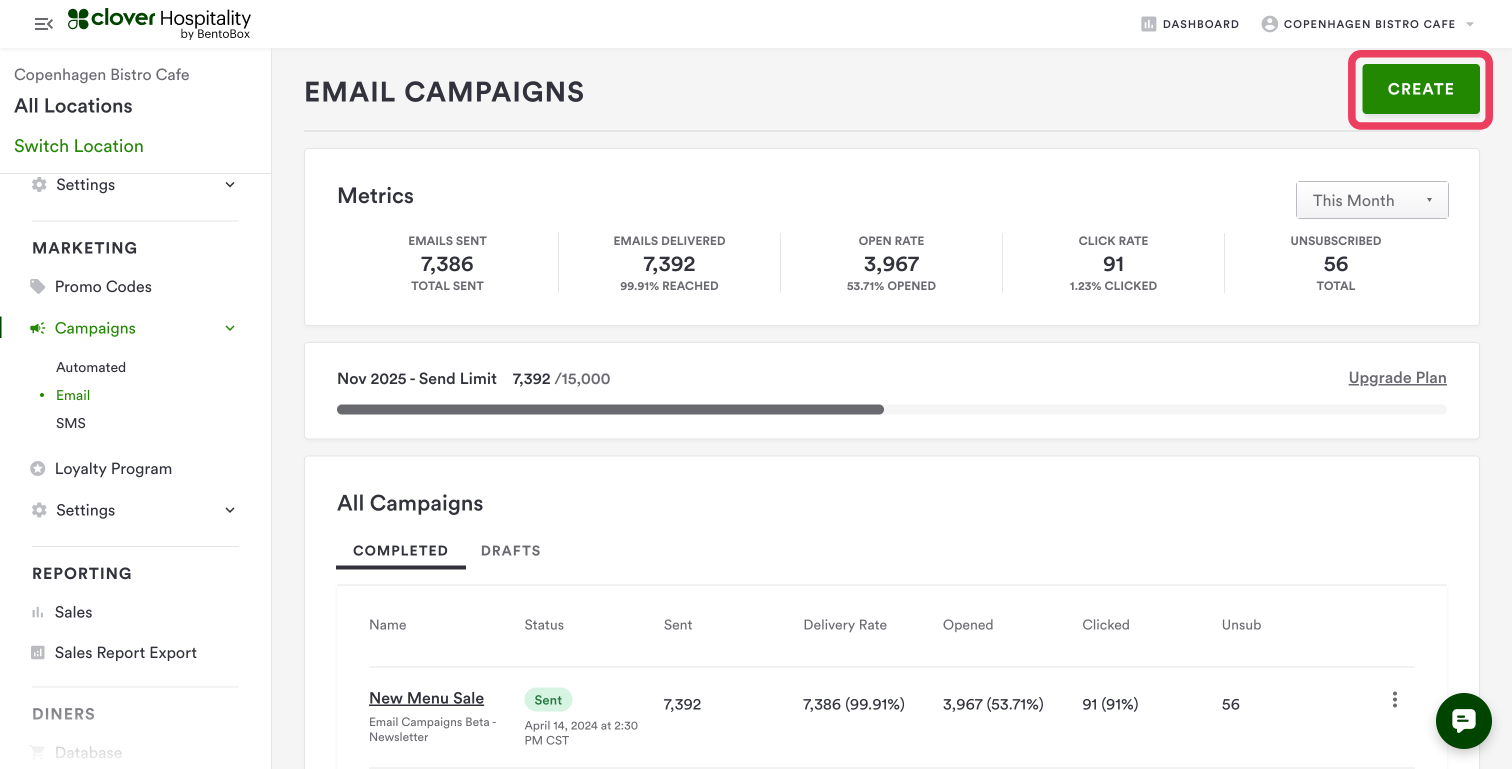The height and width of the screenshot is (769, 1512).
Task: Click the Sales Report Export icon
Action: coord(38,653)
